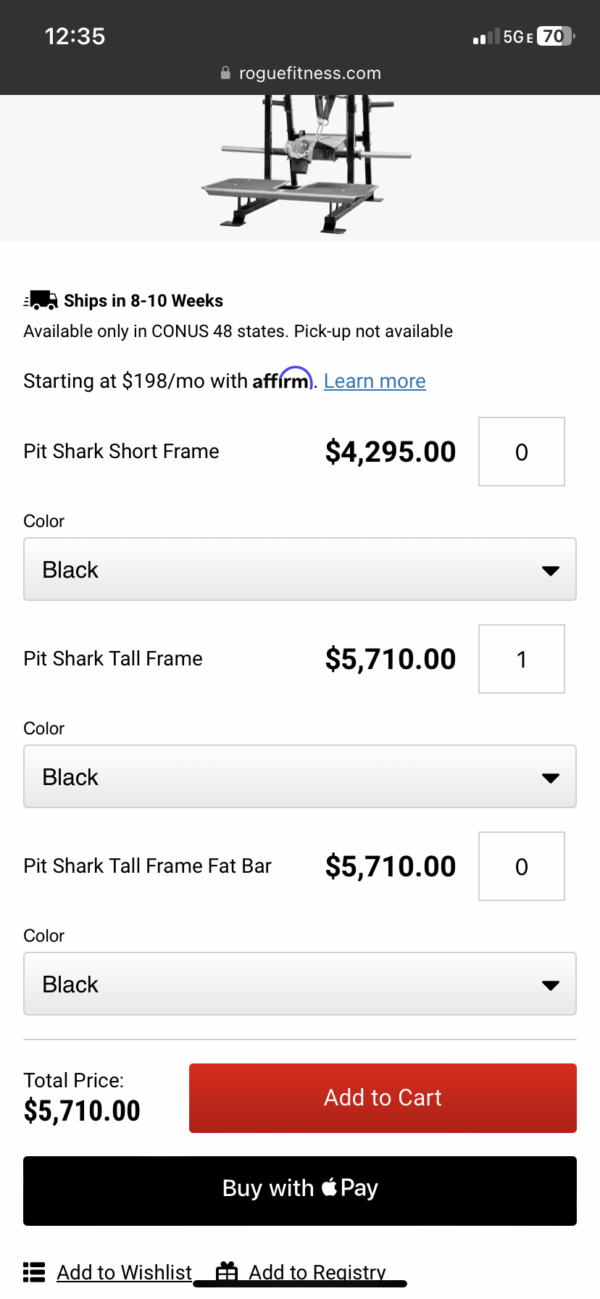Tap the cellular signal indicator

[481, 35]
